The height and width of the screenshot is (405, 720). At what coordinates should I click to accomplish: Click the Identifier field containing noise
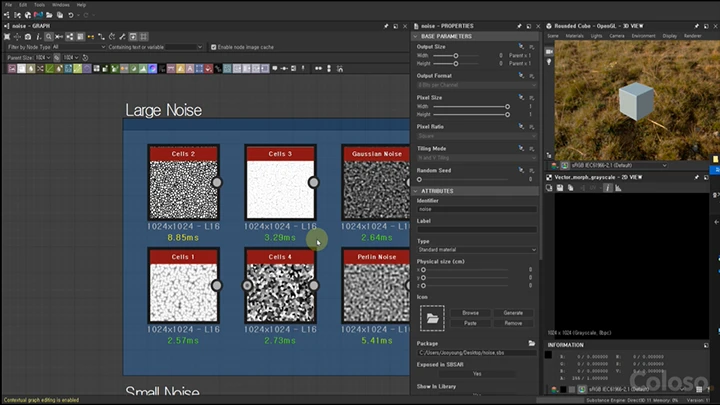click(477, 209)
